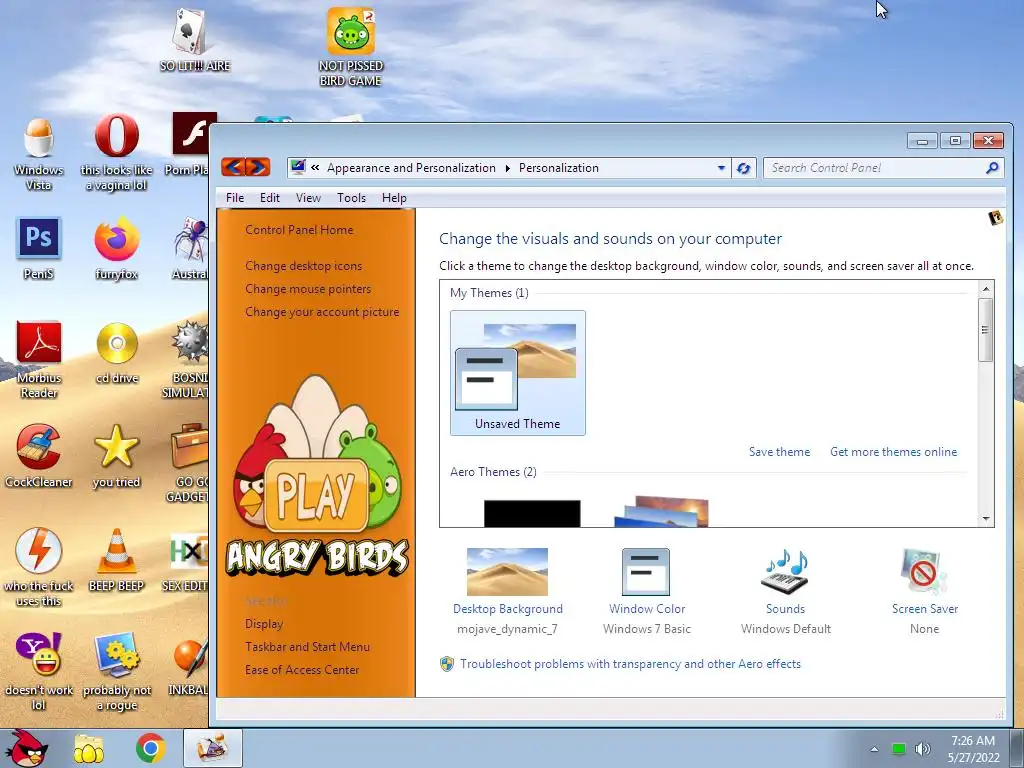Open Desktop Background settings
Image resolution: width=1024 pixels, height=768 pixels.
click(507, 591)
